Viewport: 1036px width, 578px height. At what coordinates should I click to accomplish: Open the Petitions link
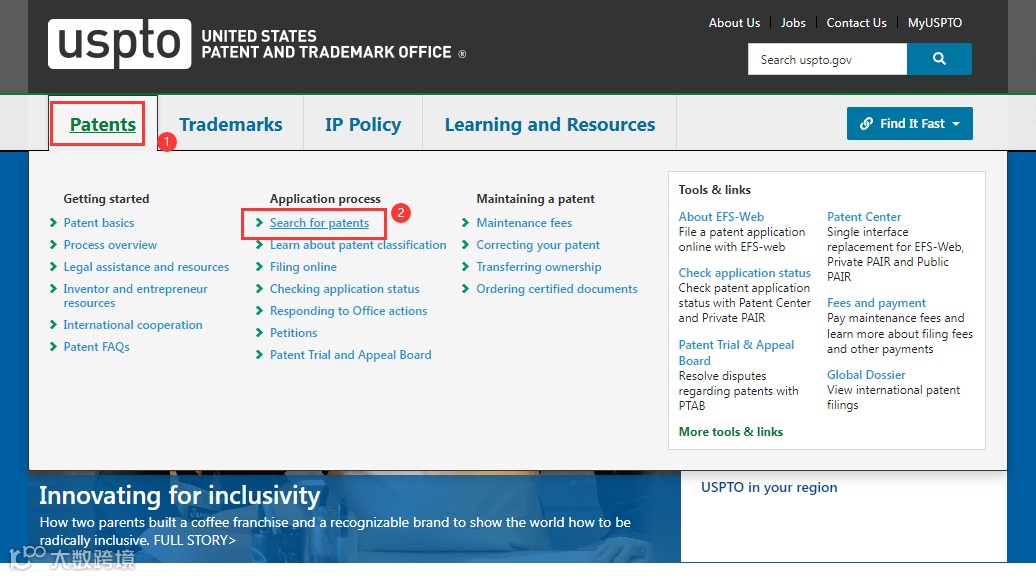point(293,333)
